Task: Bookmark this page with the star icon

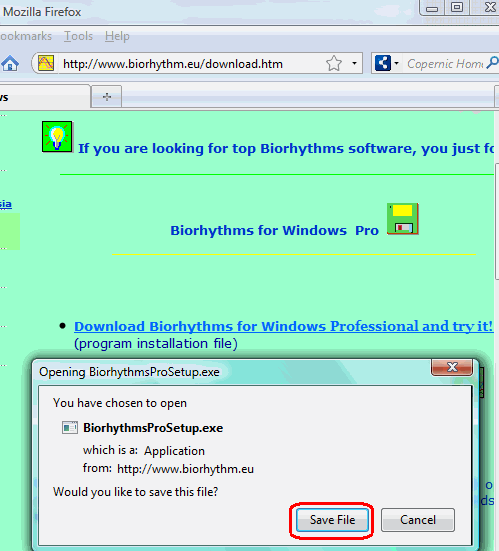Action: [333, 64]
